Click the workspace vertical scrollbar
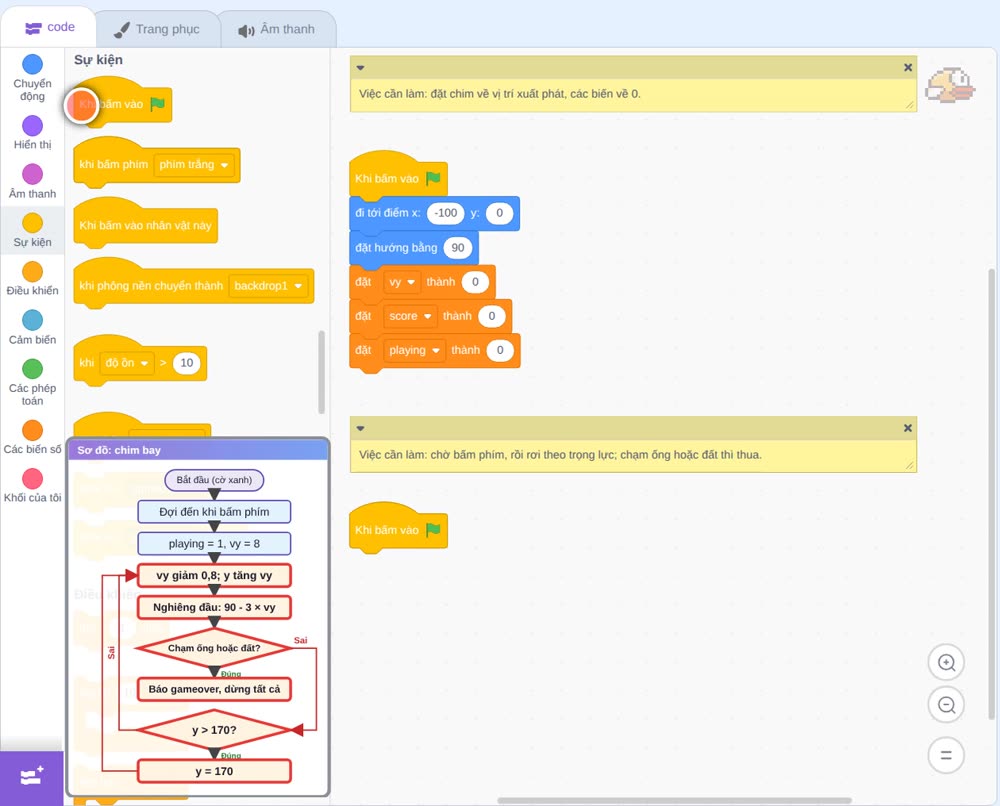 tap(991, 494)
